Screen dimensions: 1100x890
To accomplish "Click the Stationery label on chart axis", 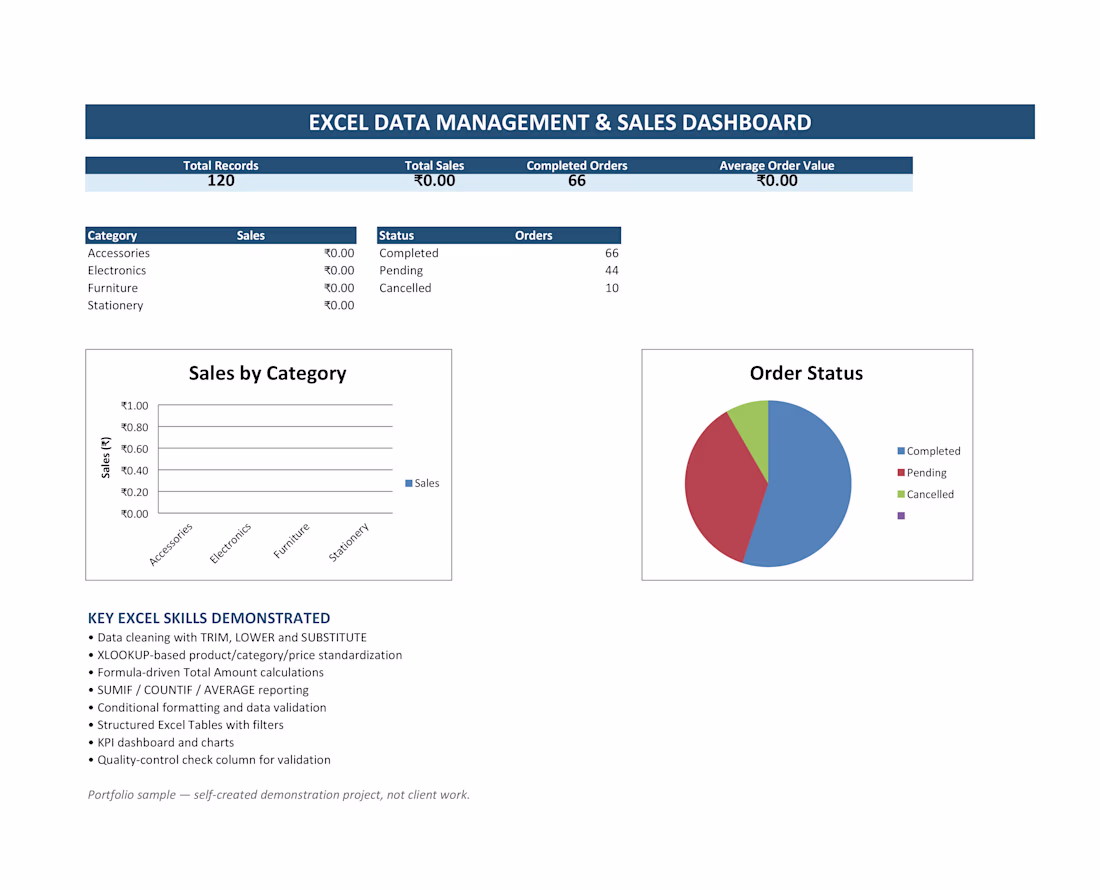I will (349, 542).
